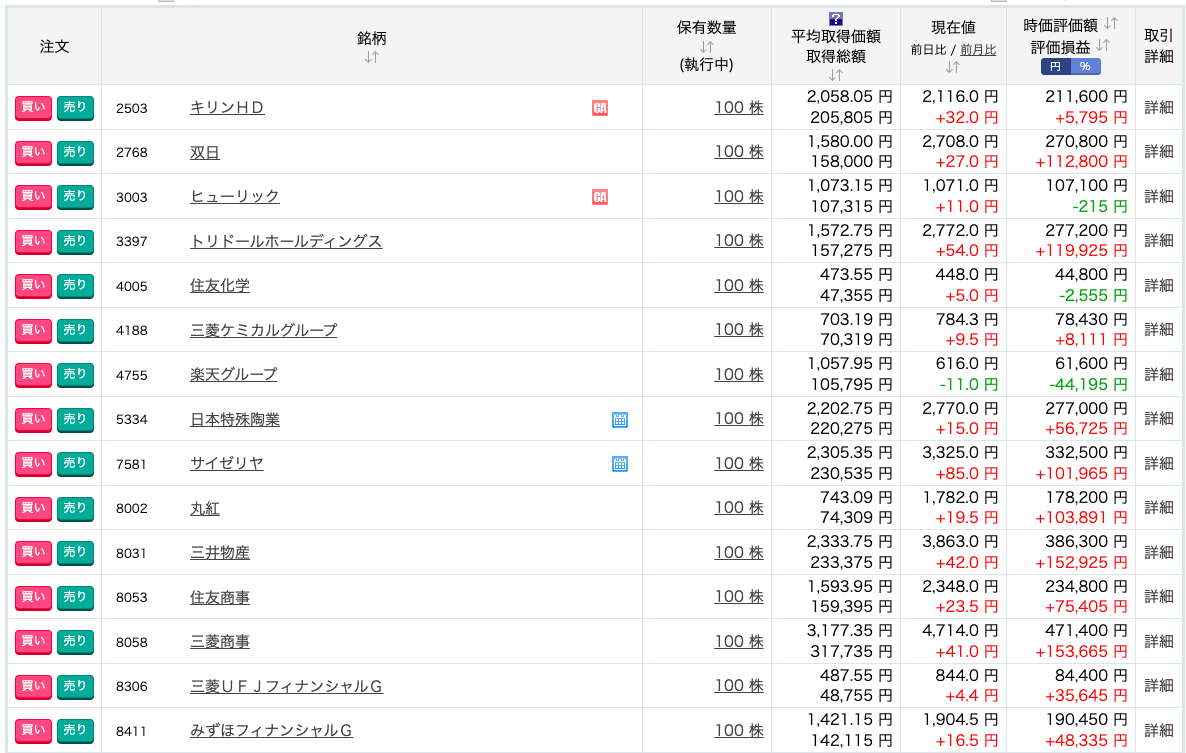The image size is (1186, 753).
Task: Click 売り button for トリドールホールディングス
Action: pyautogui.click(x=75, y=242)
